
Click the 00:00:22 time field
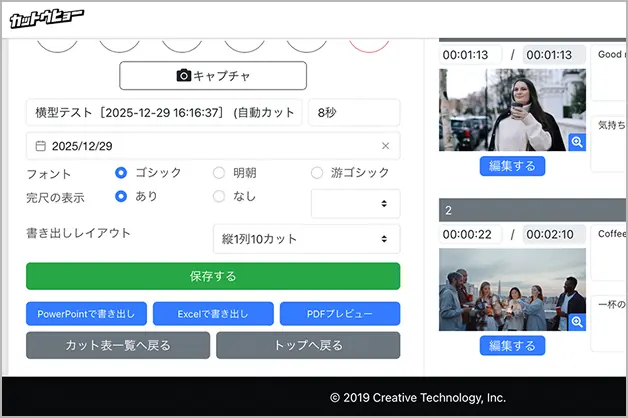pos(470,234)
